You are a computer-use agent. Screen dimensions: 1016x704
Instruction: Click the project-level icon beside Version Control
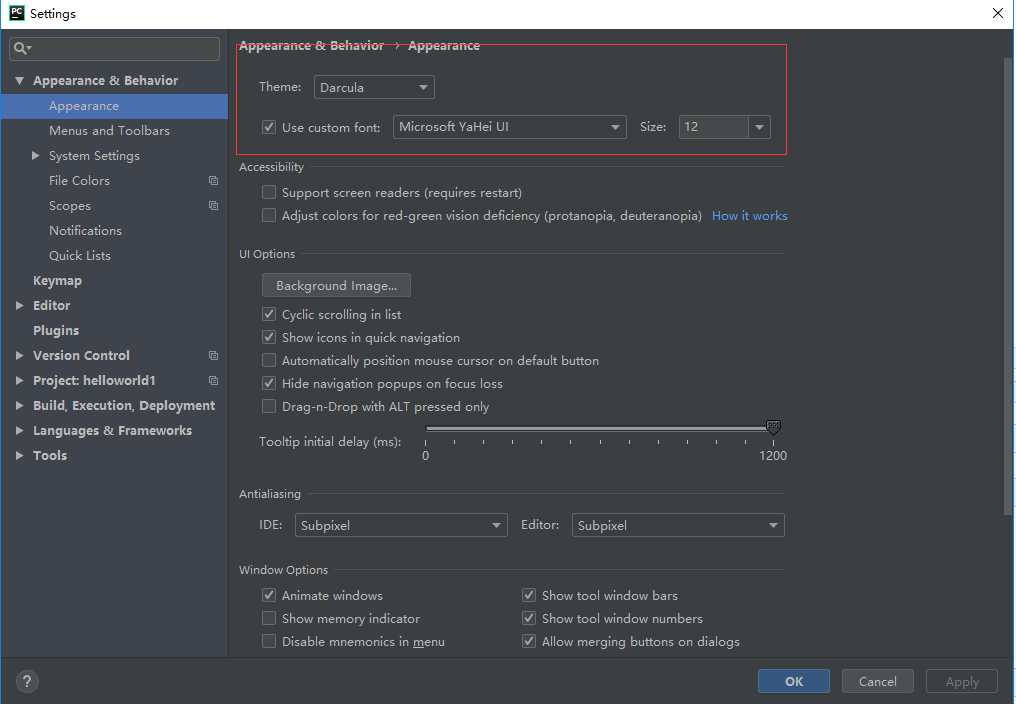click(213, 355)
